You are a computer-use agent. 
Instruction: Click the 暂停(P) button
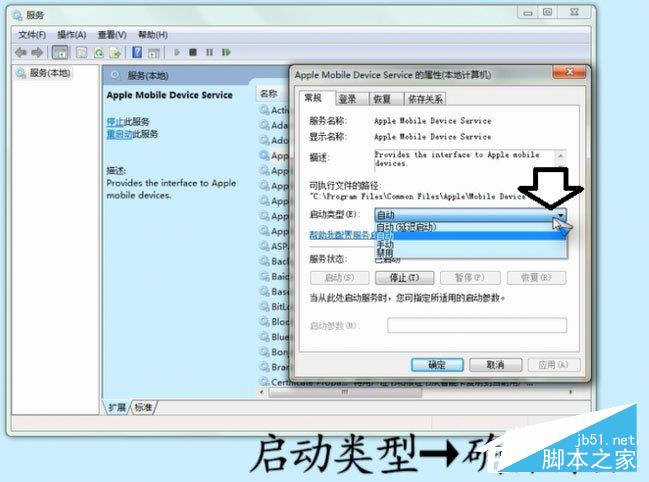point(470,278)
